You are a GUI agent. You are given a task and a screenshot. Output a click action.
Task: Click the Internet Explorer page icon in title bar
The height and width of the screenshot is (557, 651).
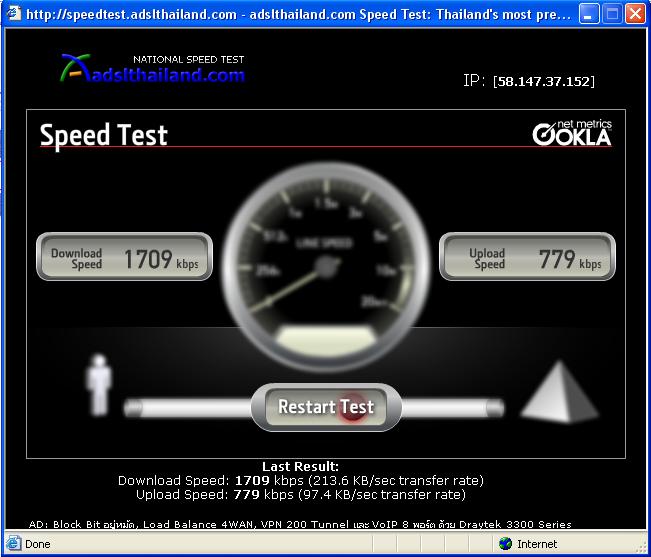click(x=13, y=13)
